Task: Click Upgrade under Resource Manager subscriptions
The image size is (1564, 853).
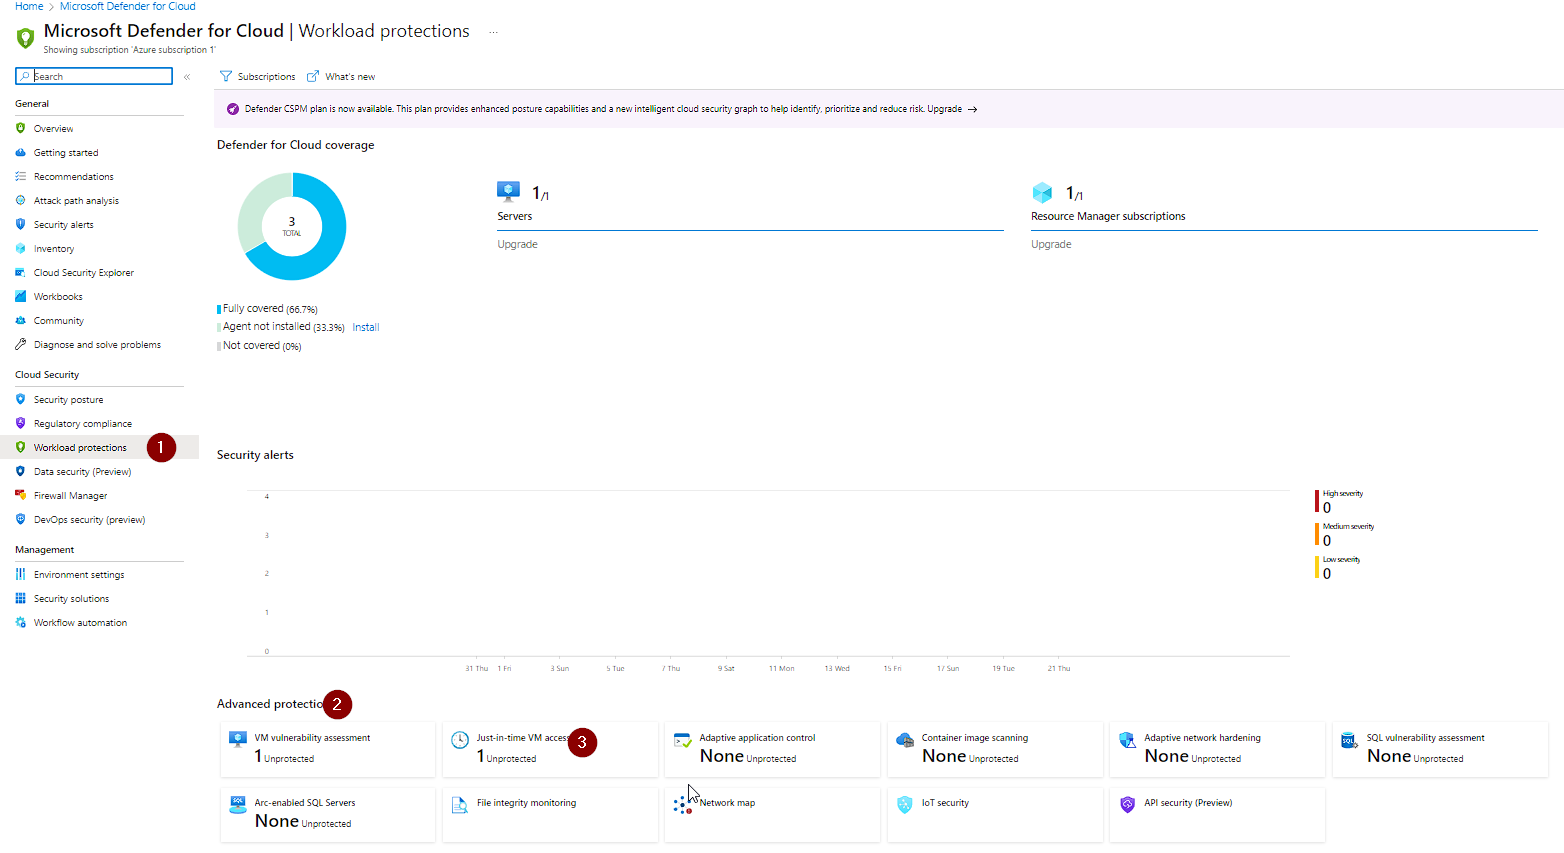Action: (1051, 244)
